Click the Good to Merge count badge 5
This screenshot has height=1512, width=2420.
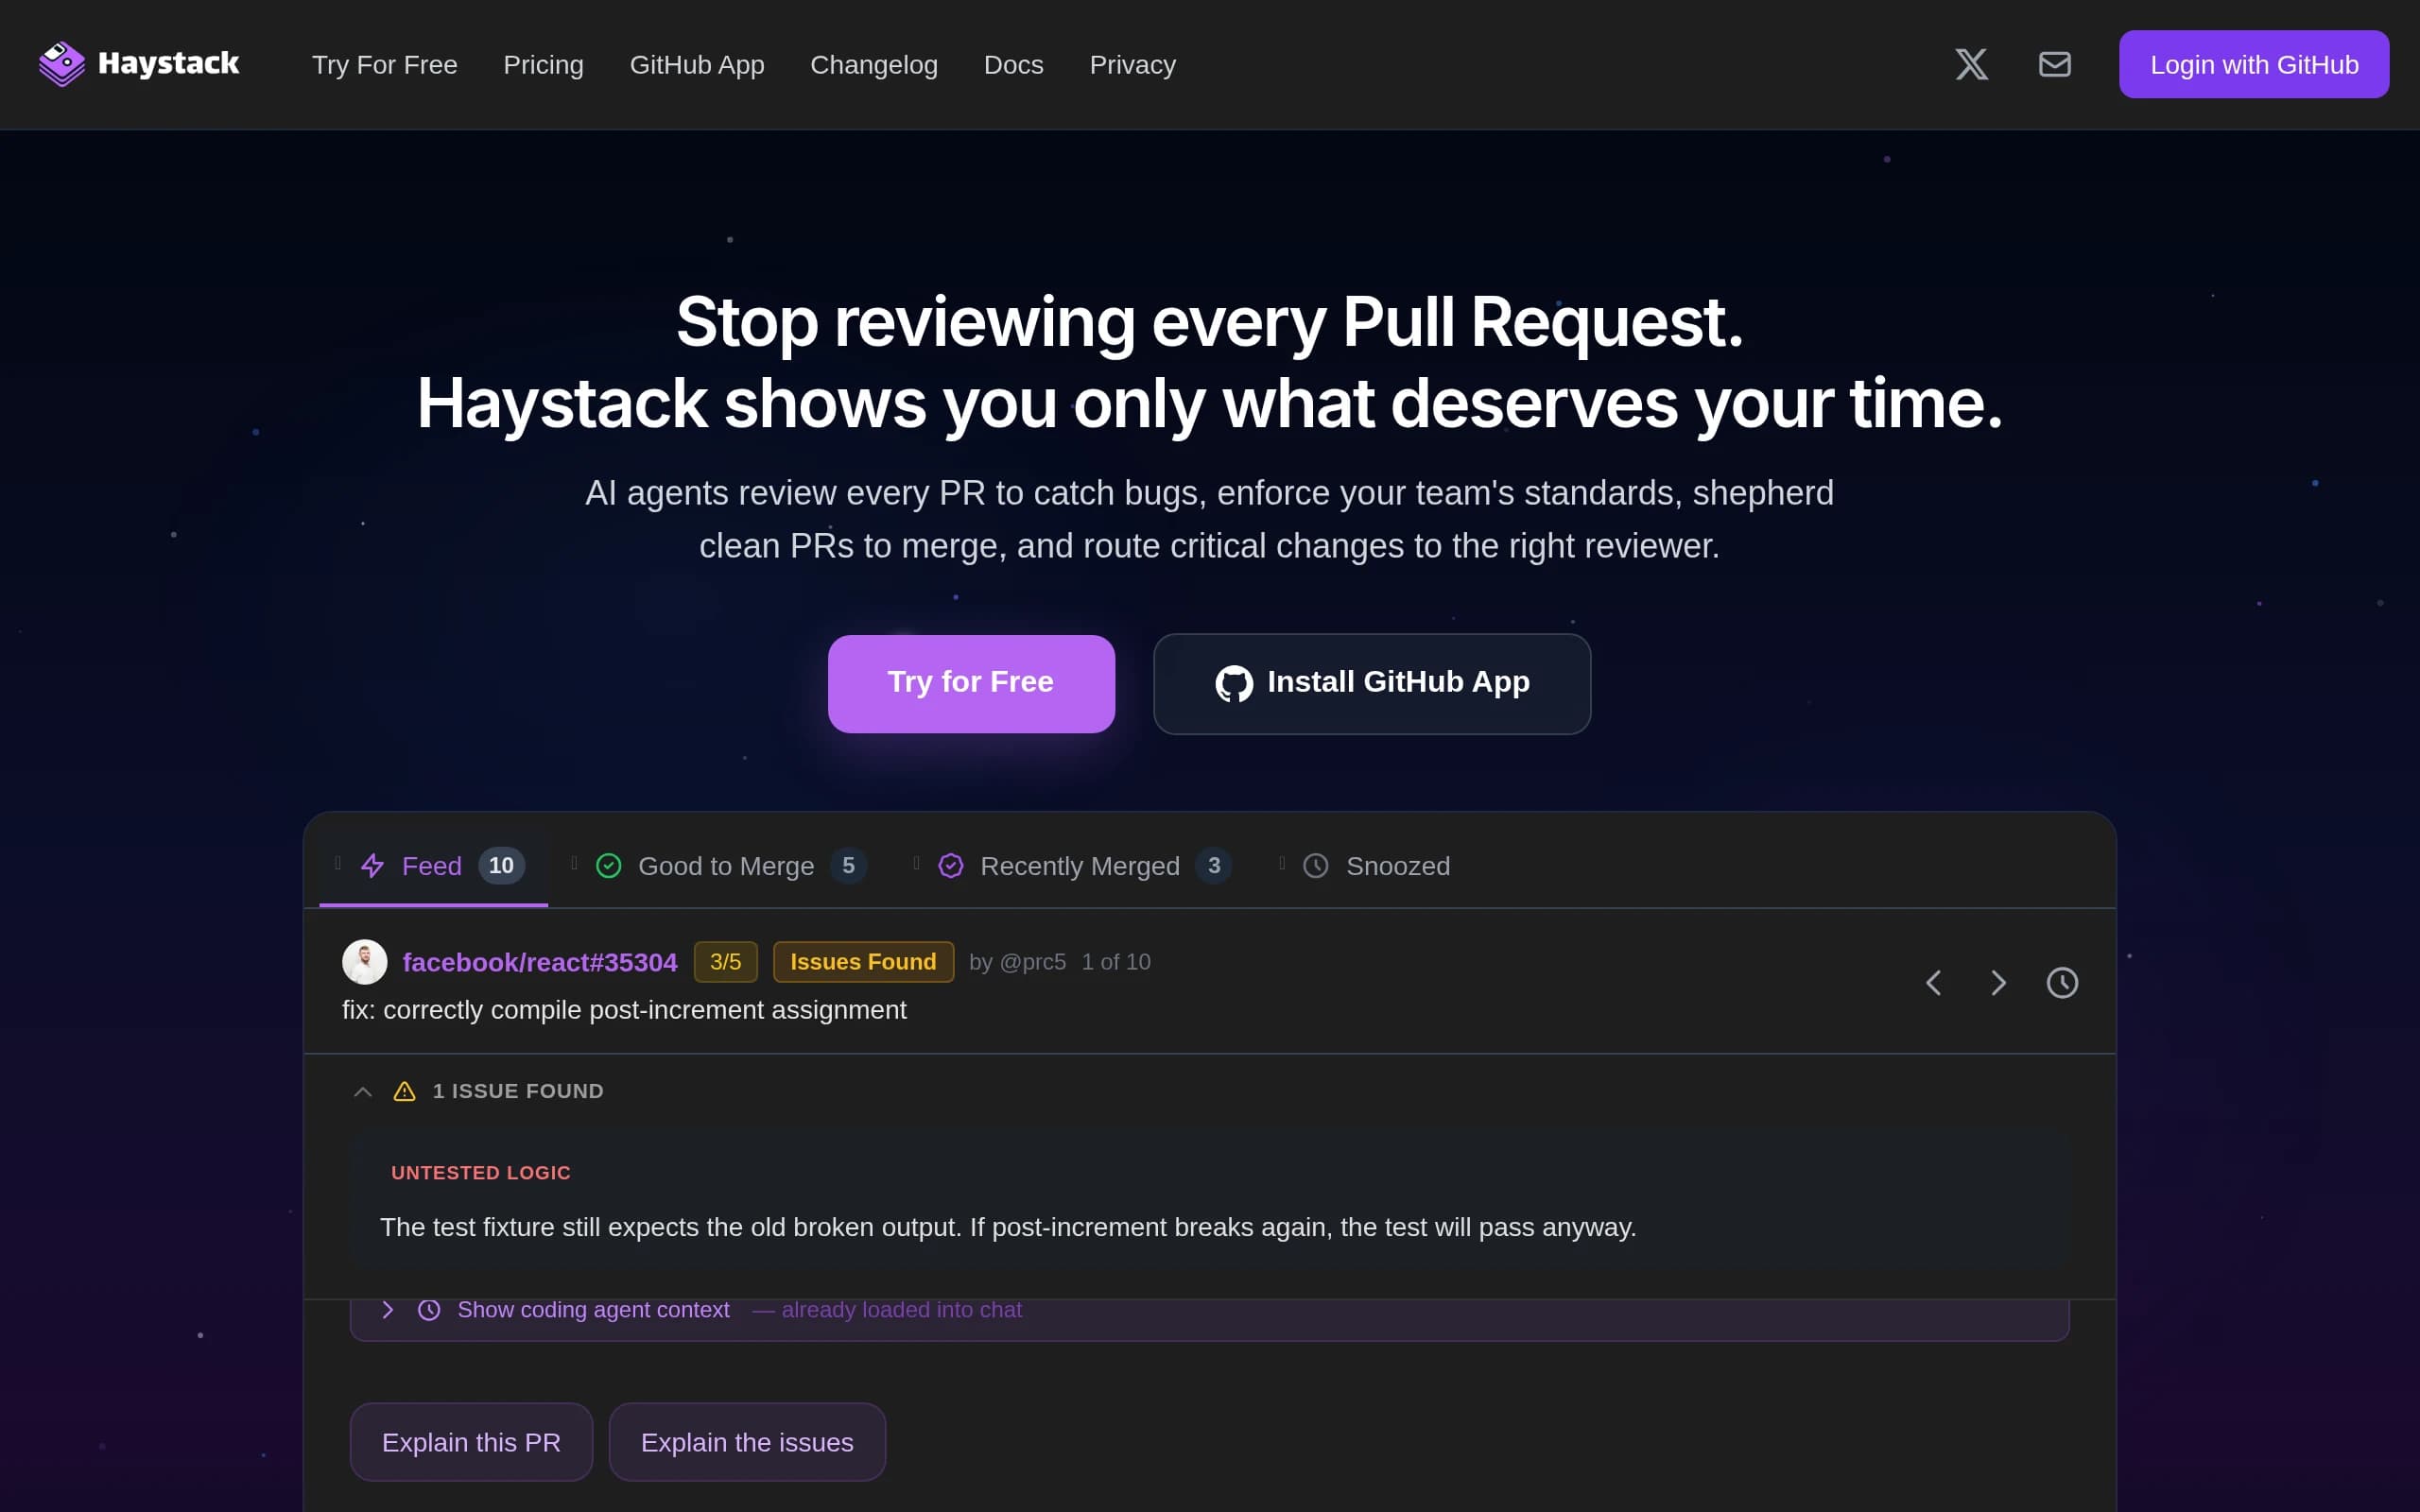point(848,866)
